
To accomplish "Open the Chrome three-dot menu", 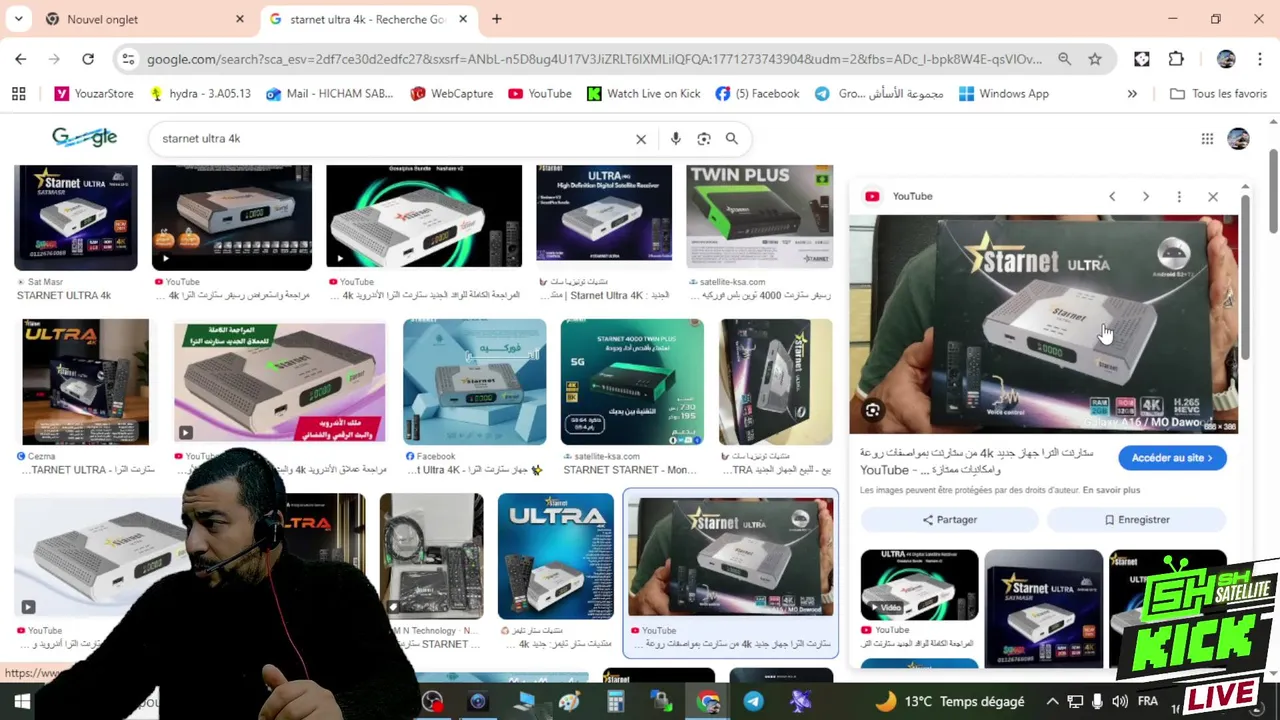I will (1259, 60).
